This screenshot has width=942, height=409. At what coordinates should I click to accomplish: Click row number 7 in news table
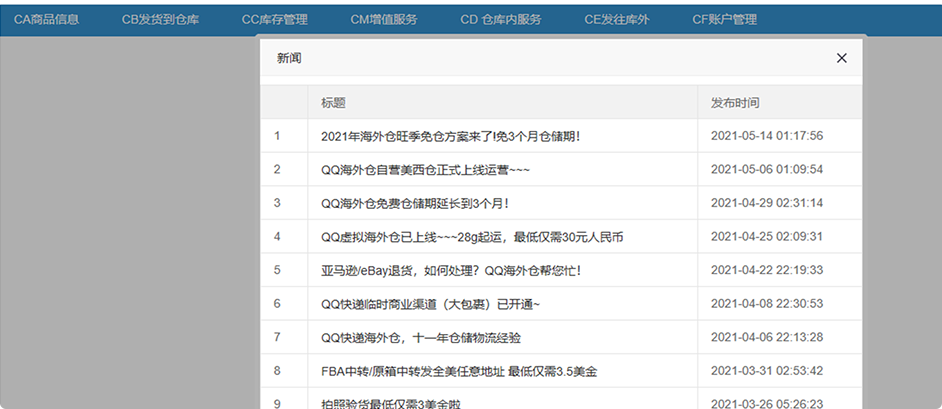tap(277, 338)
